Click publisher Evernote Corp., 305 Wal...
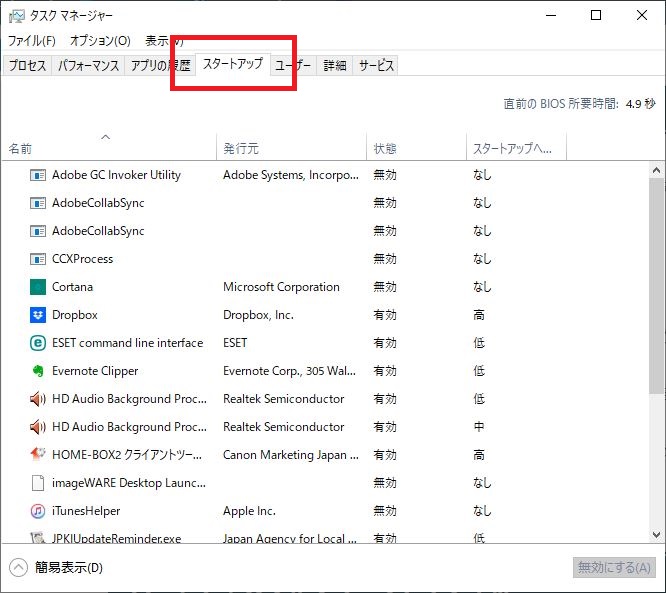The width and height of the screenshot is (666, 593). [x=289, y=371]
